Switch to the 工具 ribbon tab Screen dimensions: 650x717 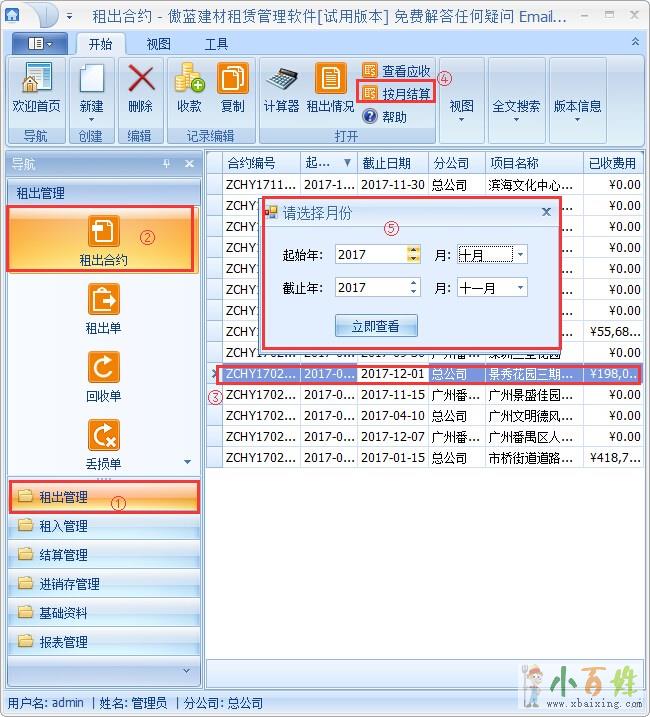(216, 44)
